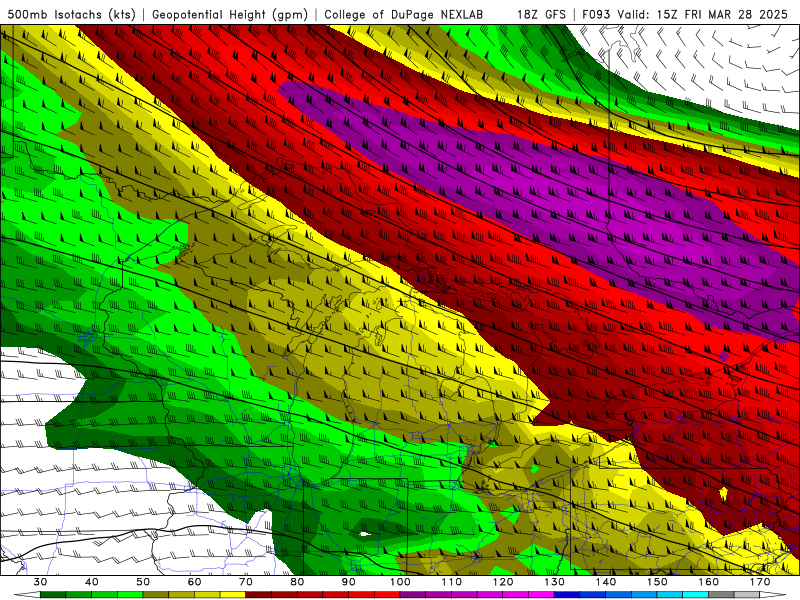Select the darkest green 30-35 kt legend swatch

pos(53,595)
